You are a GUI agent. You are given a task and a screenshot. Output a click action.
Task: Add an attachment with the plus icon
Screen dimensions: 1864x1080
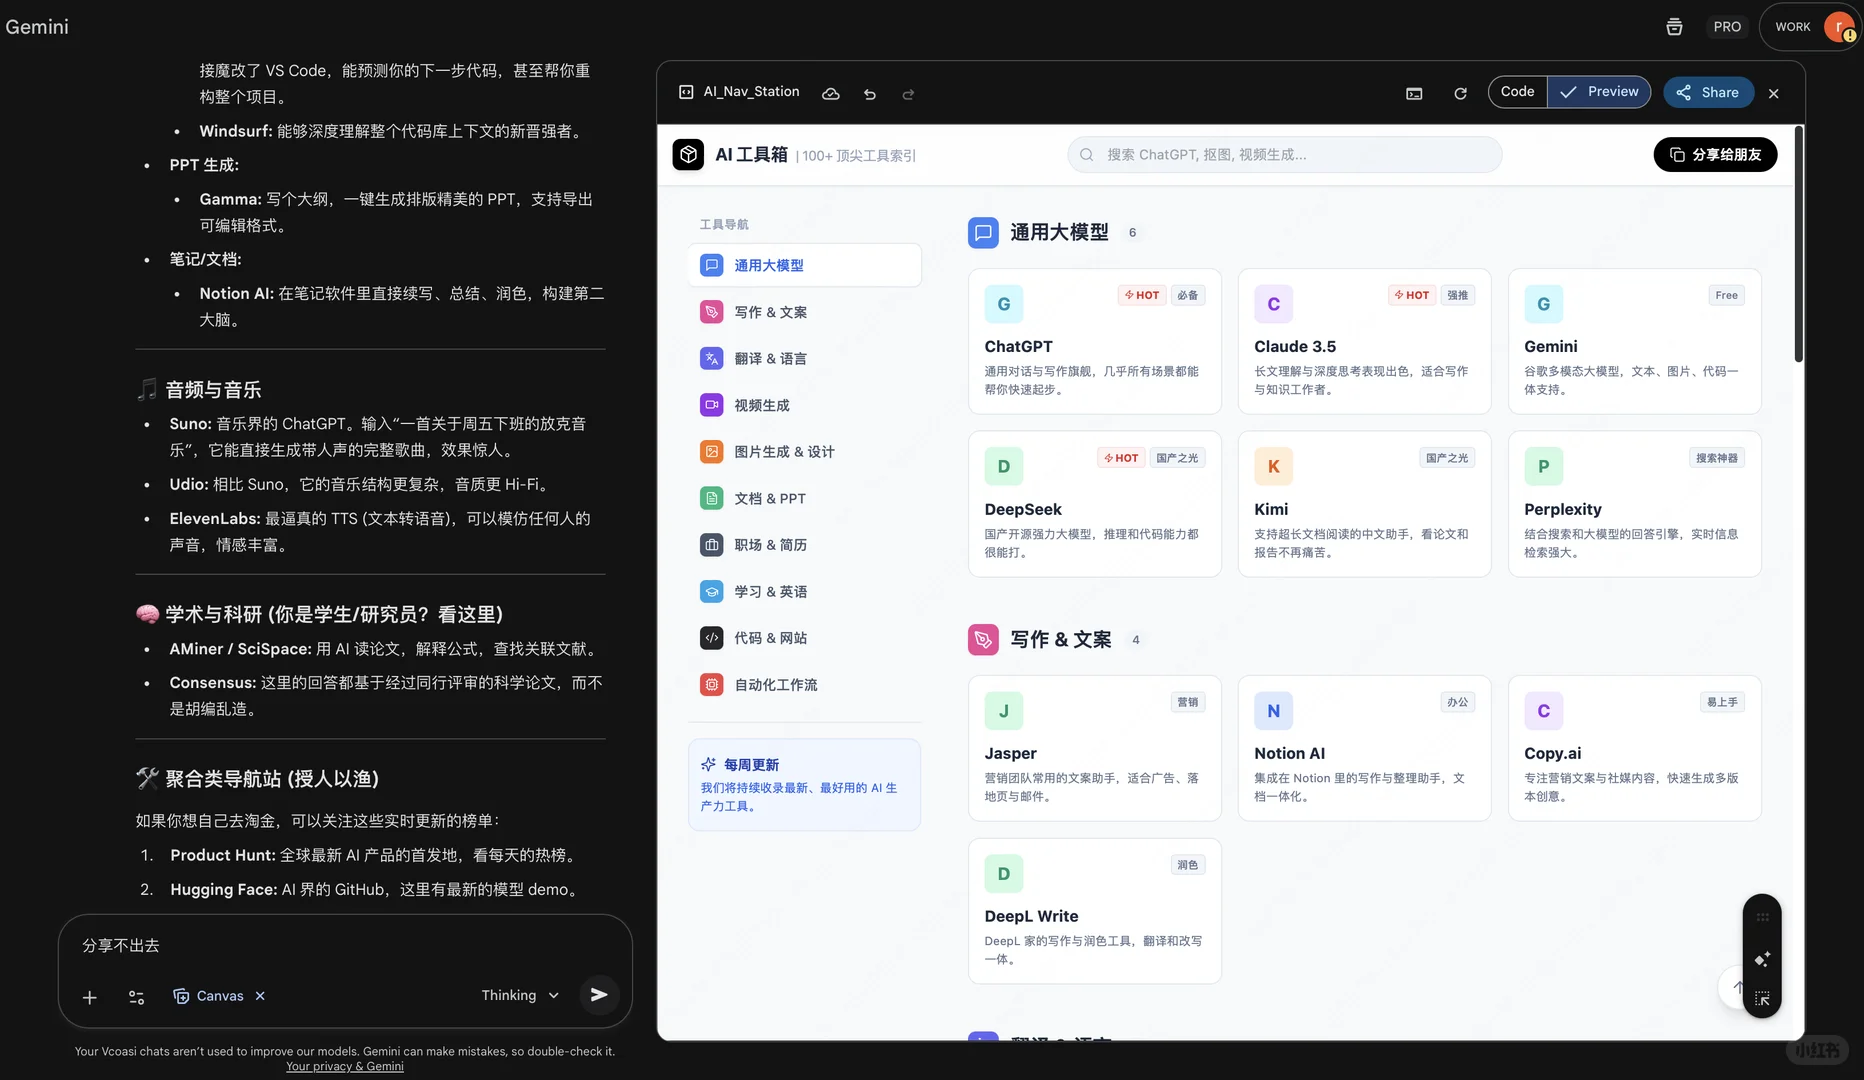[x=89, y=996]
